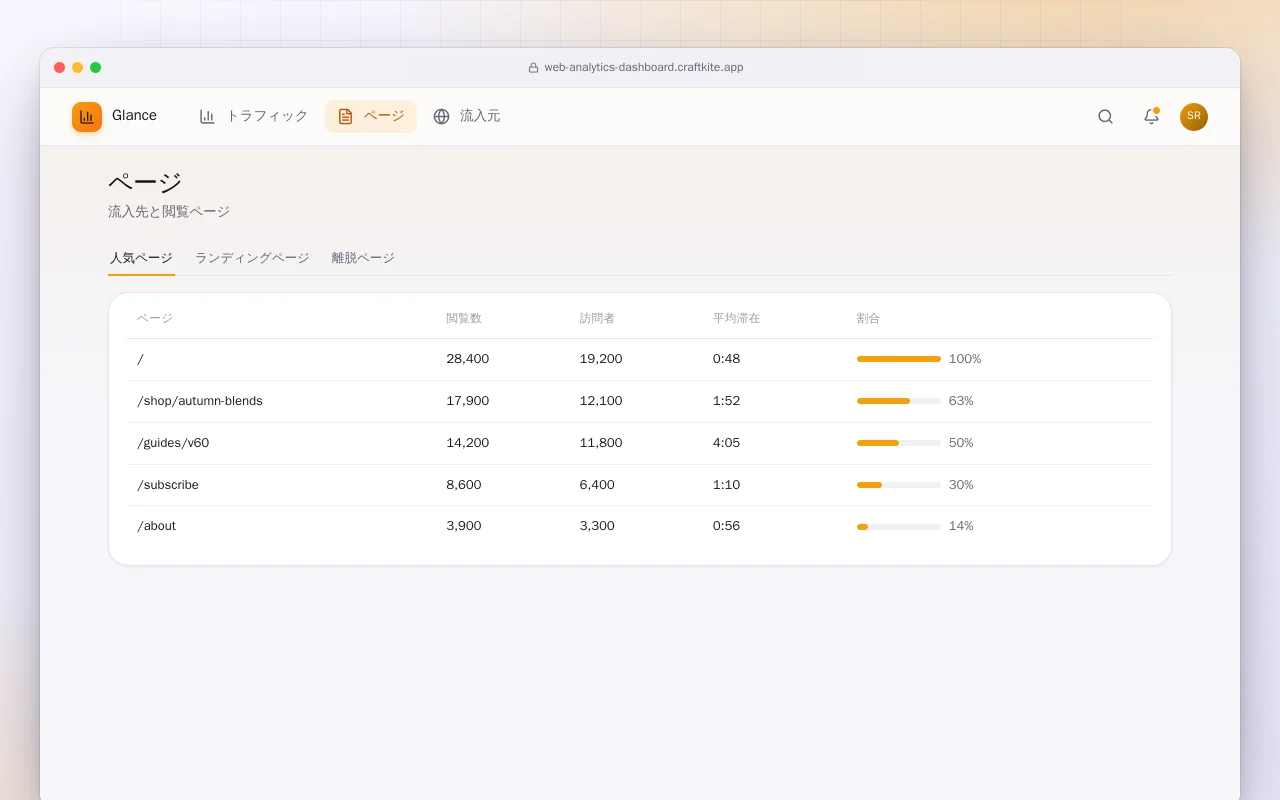The image size is (1280, 800).
Task: Click the 3,900 views value
Action: point(464,526)
